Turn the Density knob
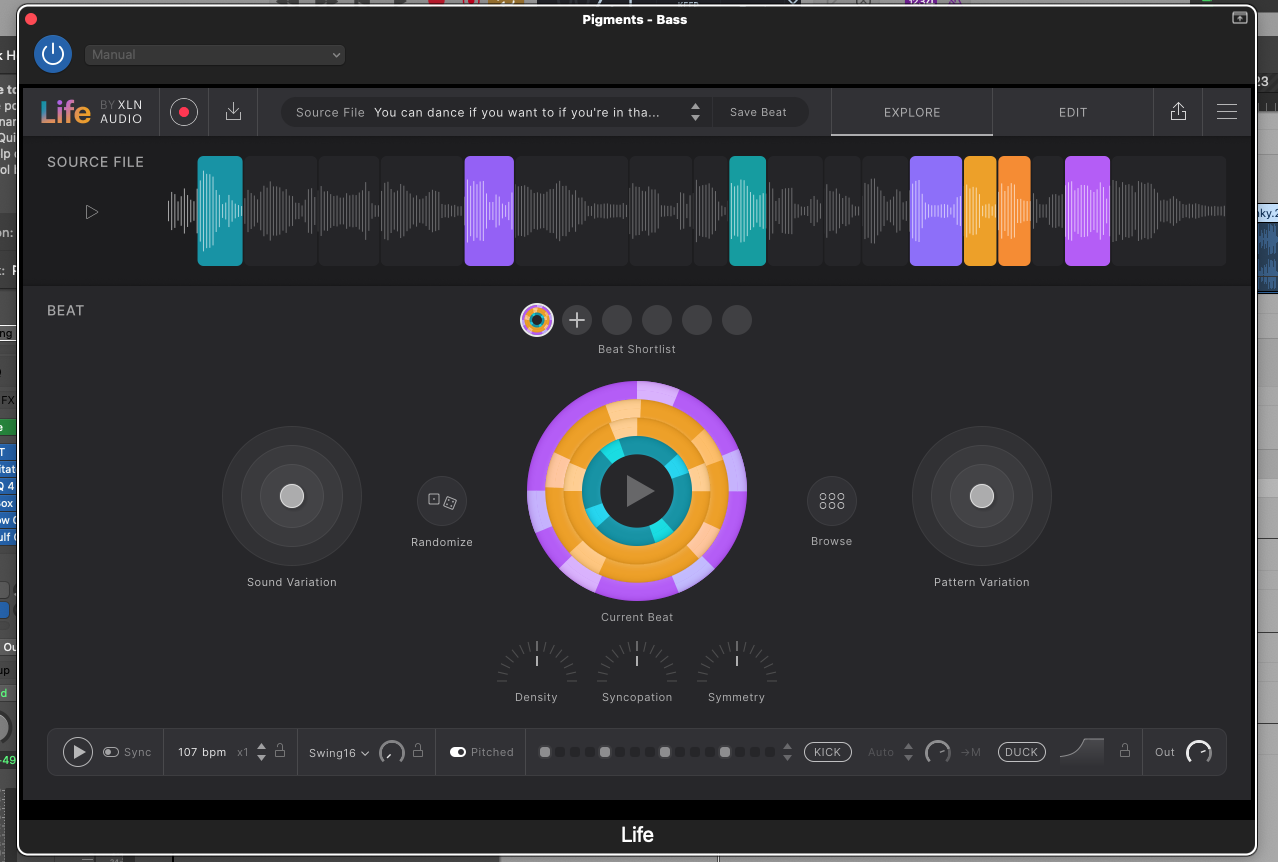Viewport: 1278px width, 862px height. [536, 662]
